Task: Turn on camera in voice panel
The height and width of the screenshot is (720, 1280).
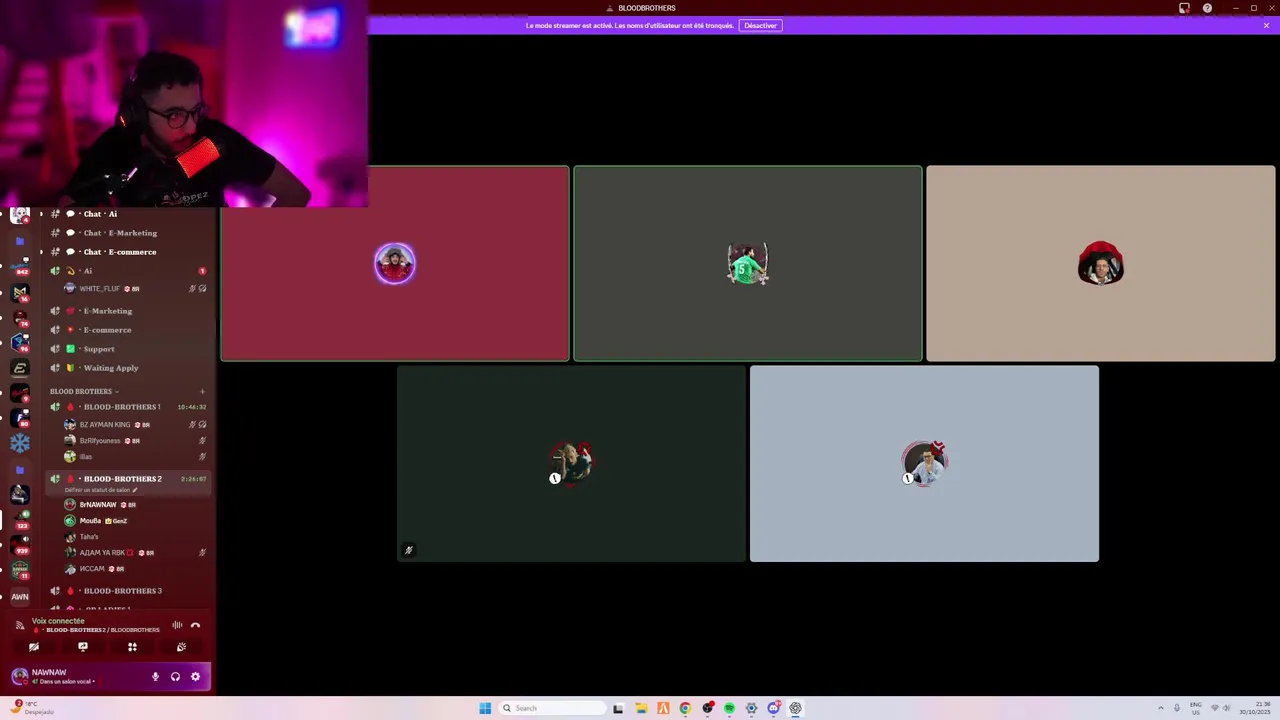Action: click(x=34, y=647)
